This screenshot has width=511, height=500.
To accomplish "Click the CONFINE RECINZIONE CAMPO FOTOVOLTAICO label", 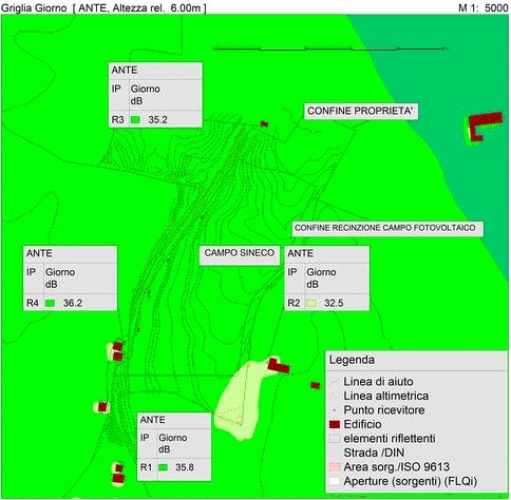I will point(385,228).
